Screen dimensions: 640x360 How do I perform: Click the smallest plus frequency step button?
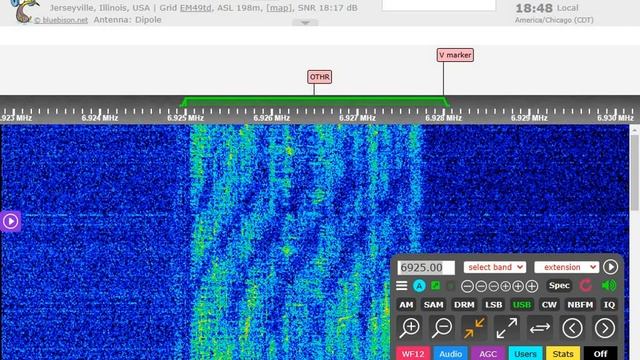pyautogui.click(x=505, y=286)
